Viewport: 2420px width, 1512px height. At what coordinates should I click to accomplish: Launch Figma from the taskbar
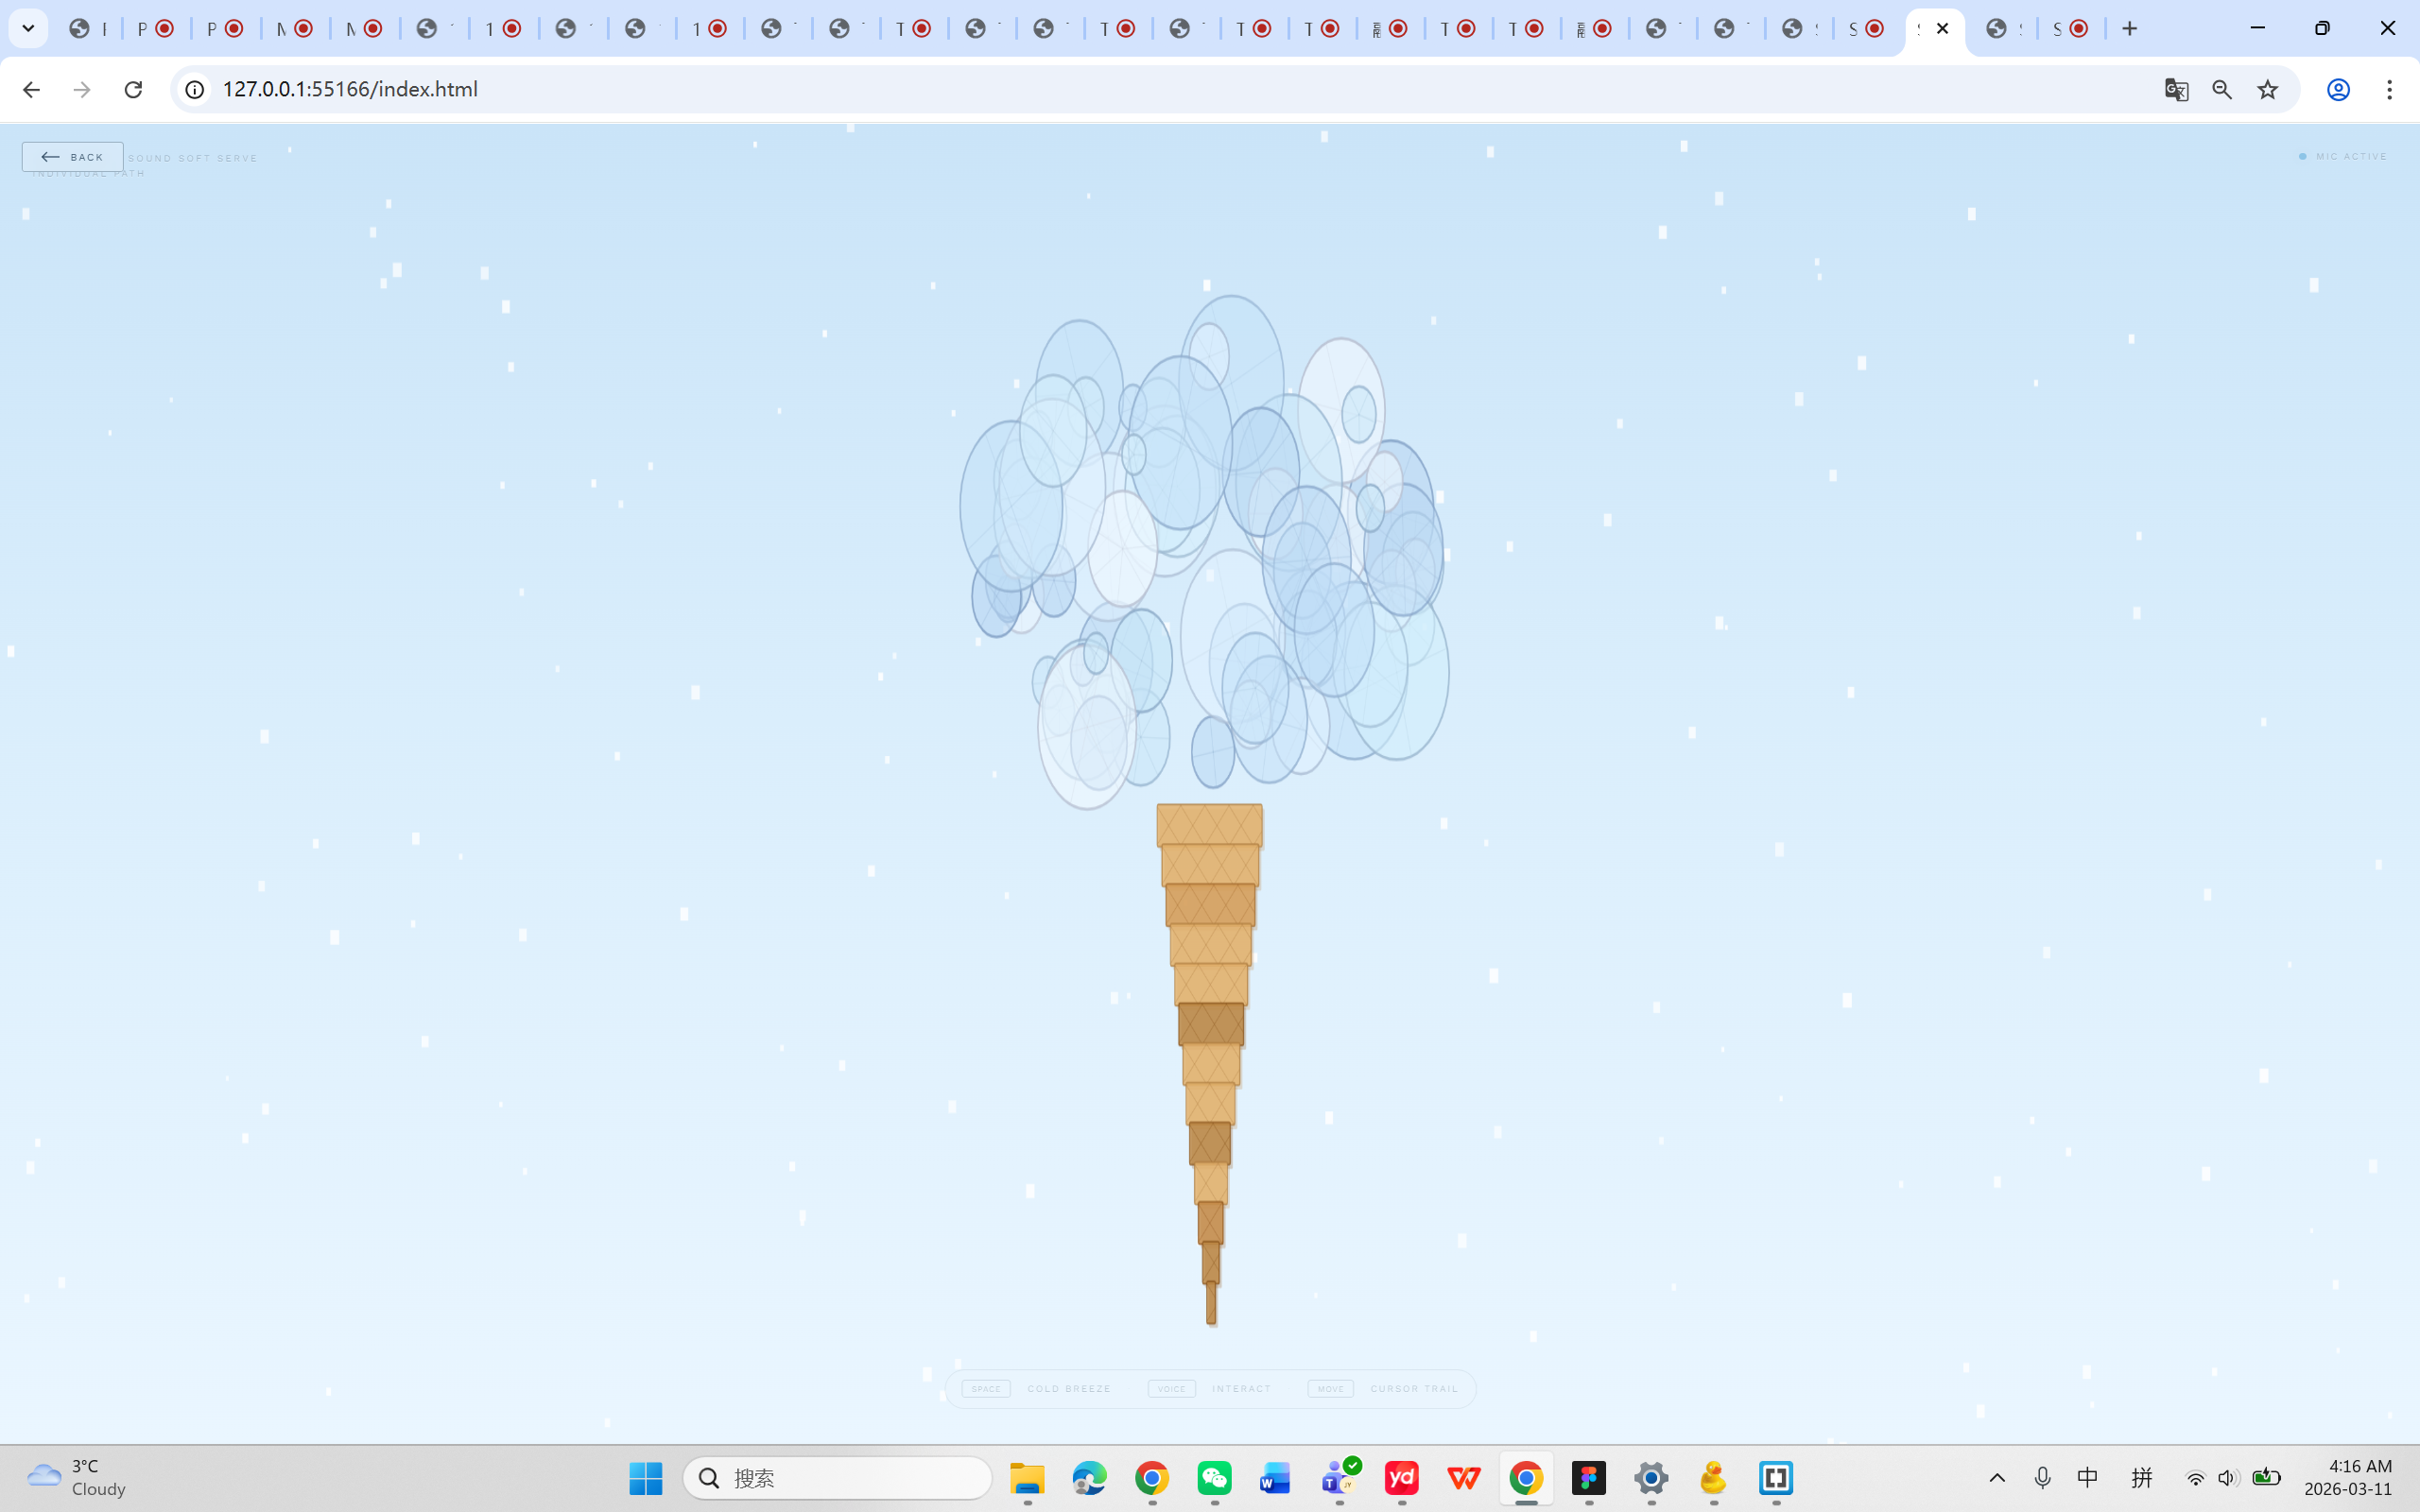pos(1589,1478)
